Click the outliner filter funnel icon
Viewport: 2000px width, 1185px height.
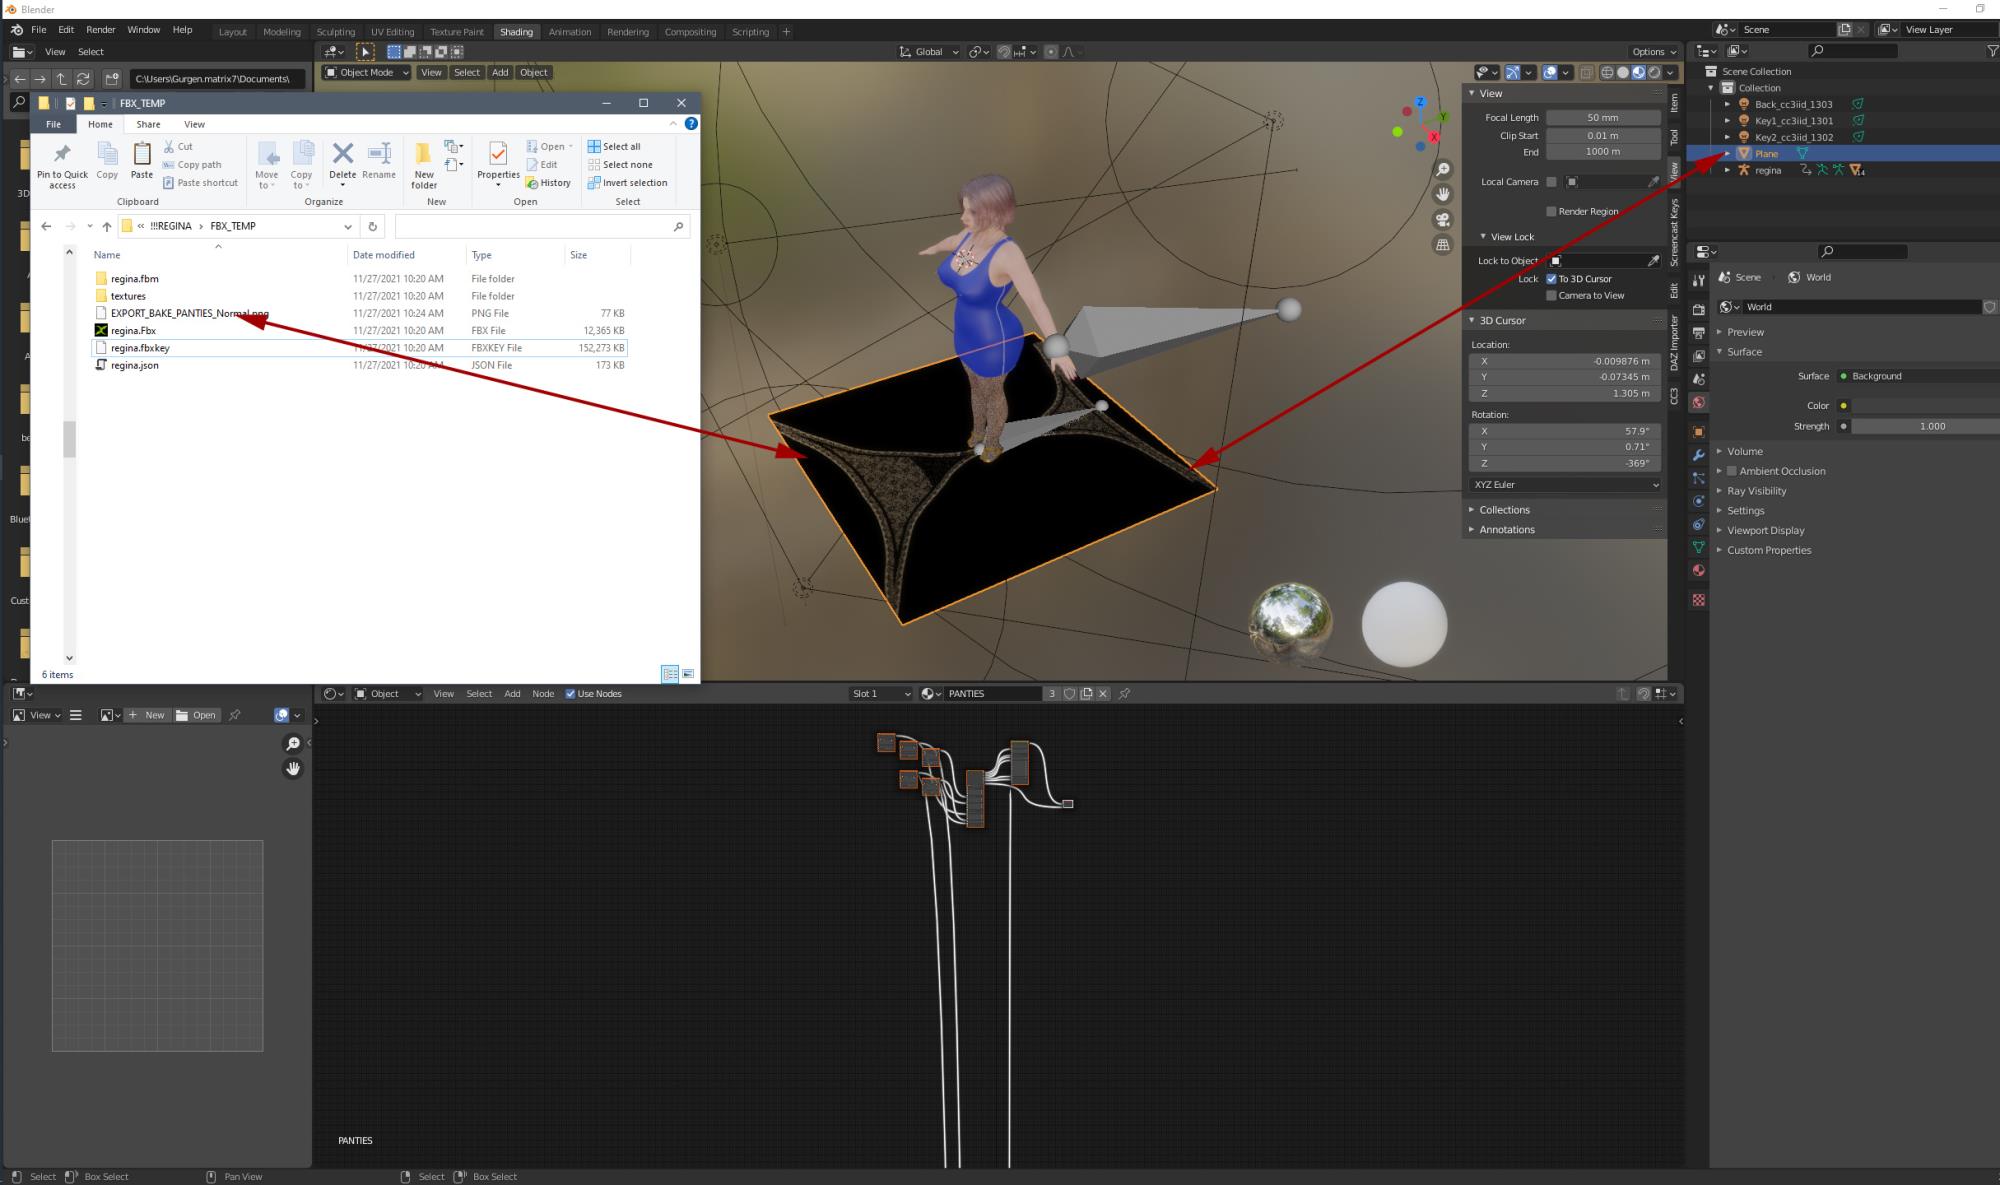tap(1992, 51)
